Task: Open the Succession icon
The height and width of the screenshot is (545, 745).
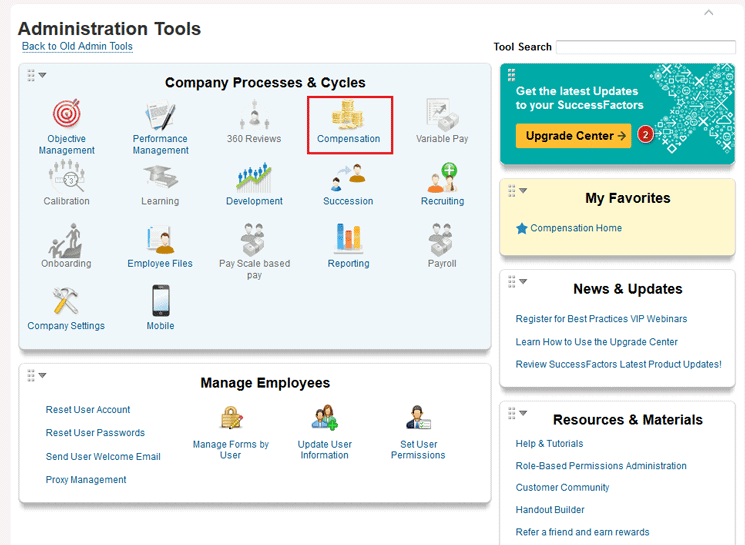Action: coord(348,178)
